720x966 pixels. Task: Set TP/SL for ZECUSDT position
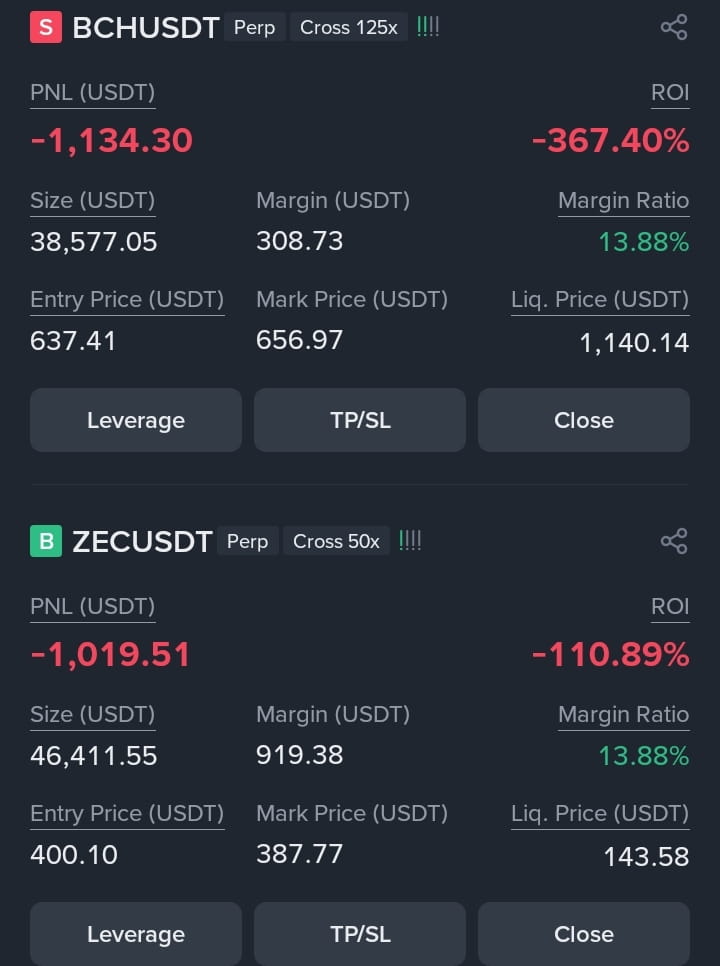(x=360, y=934)
